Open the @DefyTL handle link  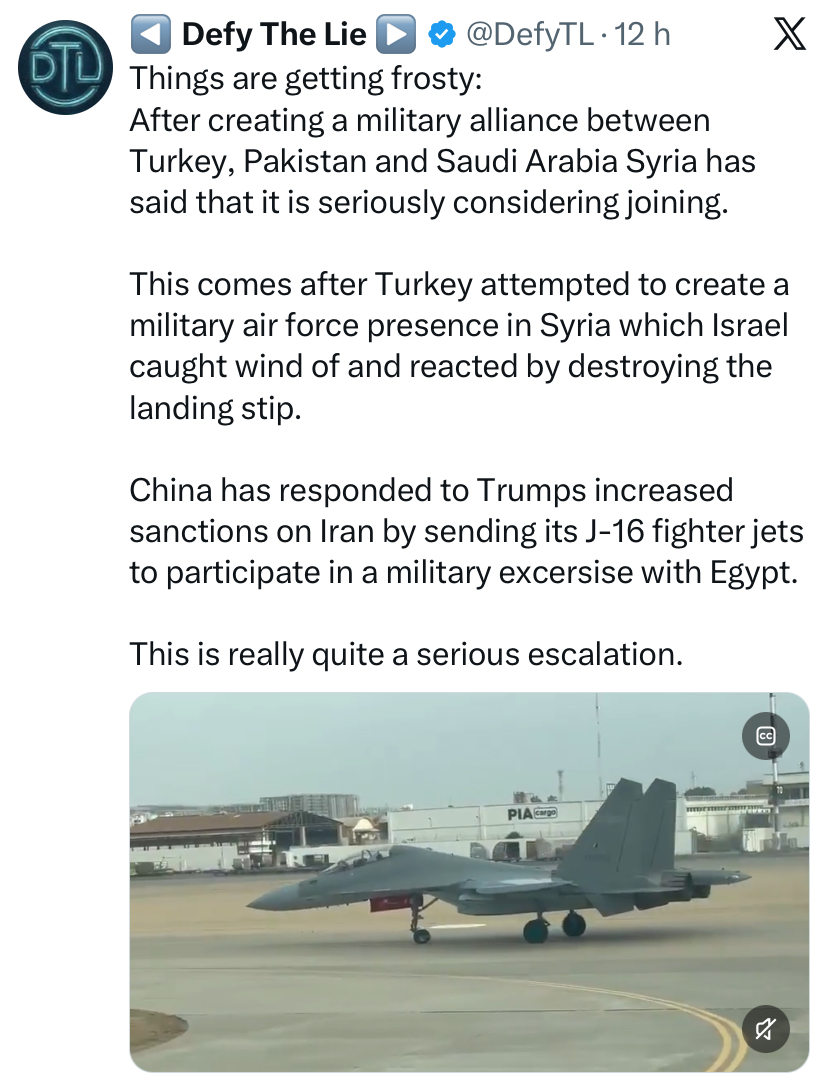pyautogui.click(x=529, y=34)
